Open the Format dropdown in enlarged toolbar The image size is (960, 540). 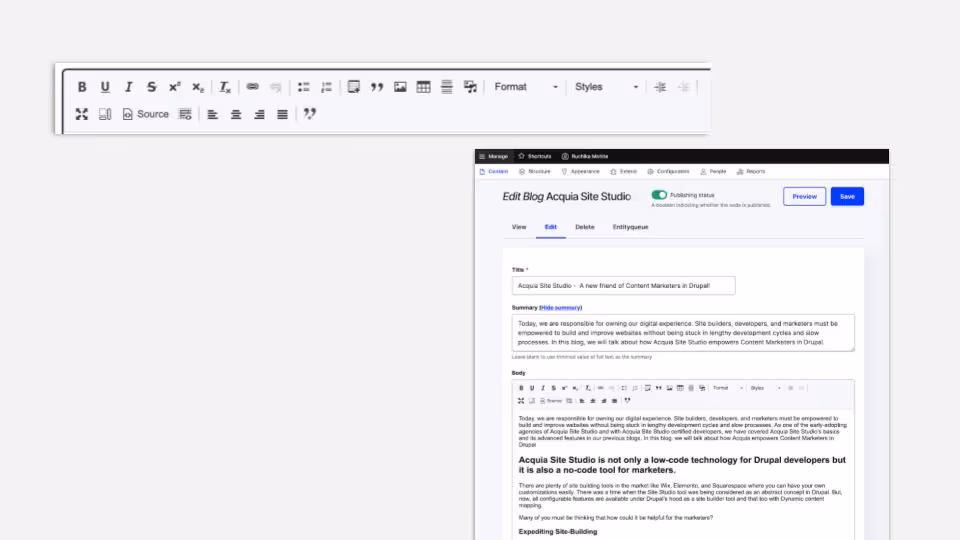(526, 87)
